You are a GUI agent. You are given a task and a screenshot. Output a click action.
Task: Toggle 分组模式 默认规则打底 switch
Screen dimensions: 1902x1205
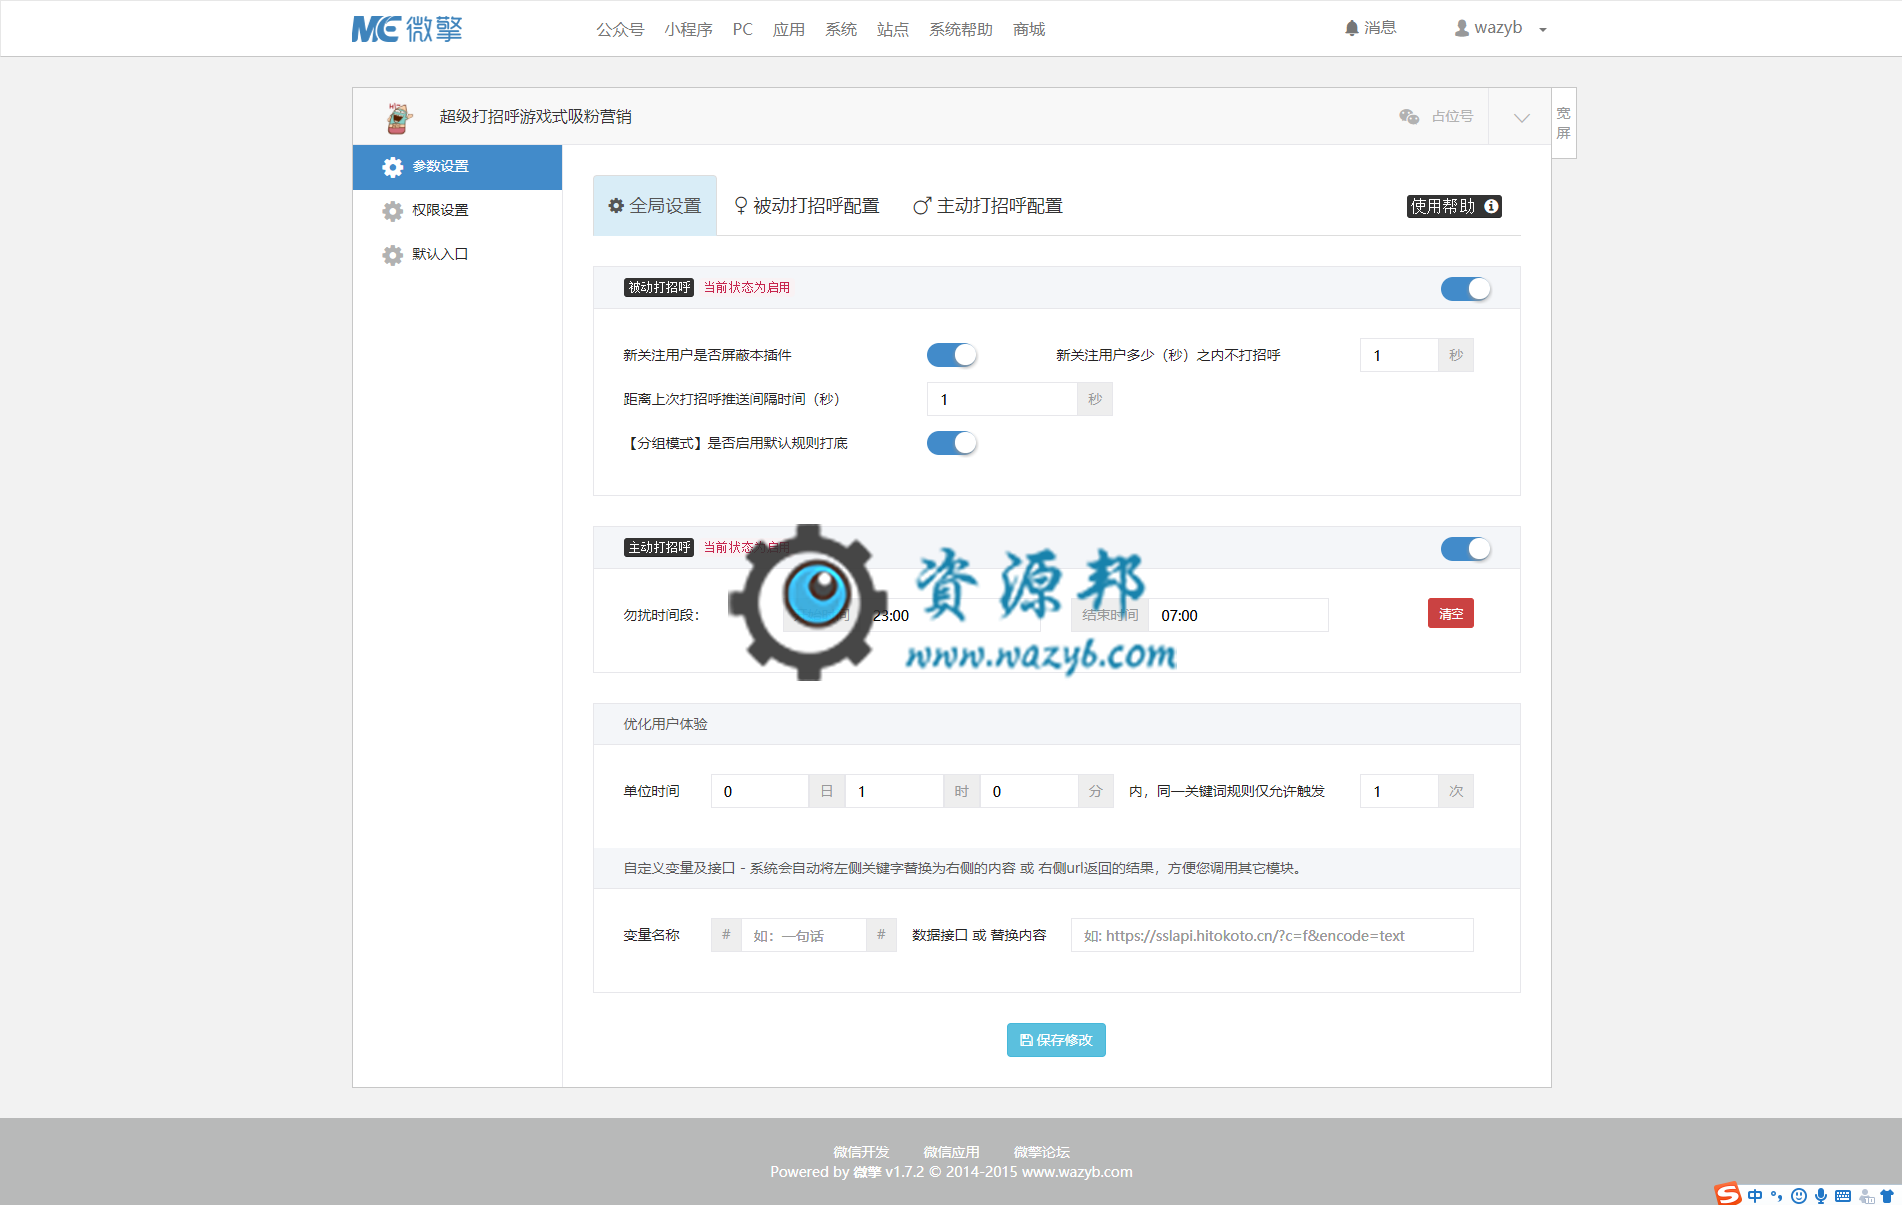pos(952,443)
